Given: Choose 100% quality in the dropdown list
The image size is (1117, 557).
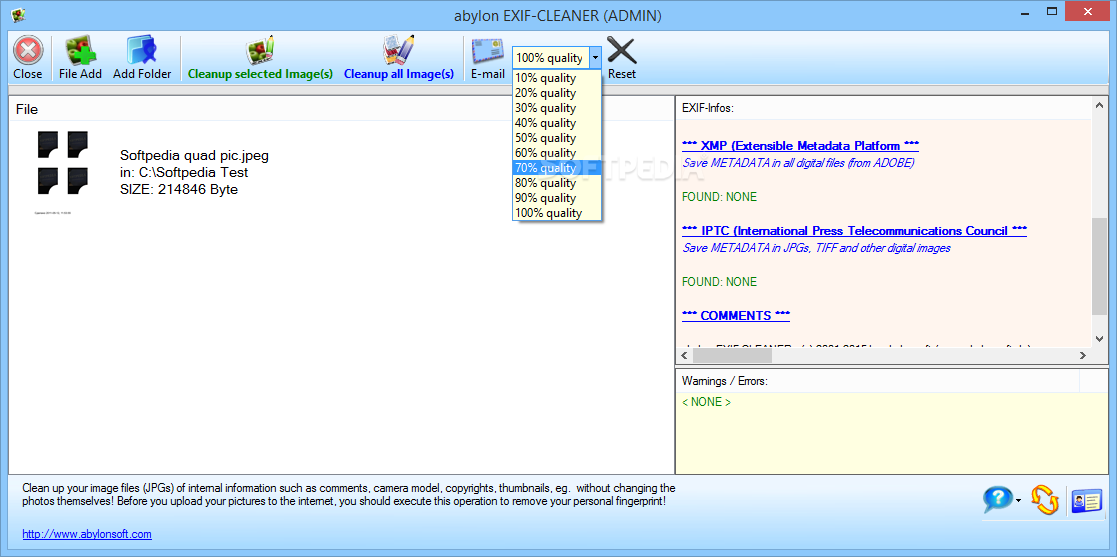Looking at the screenshot, I should (557, 213).
